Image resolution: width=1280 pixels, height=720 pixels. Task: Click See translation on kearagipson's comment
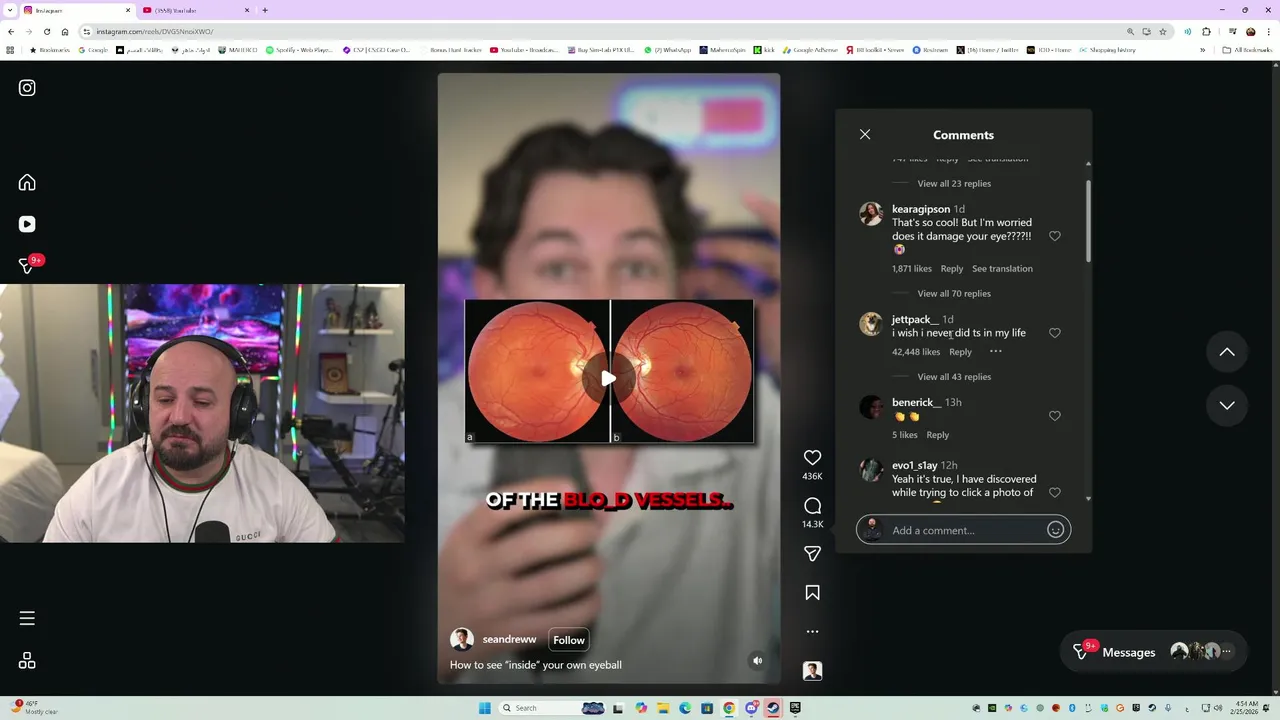click(x=1002, y=269)
